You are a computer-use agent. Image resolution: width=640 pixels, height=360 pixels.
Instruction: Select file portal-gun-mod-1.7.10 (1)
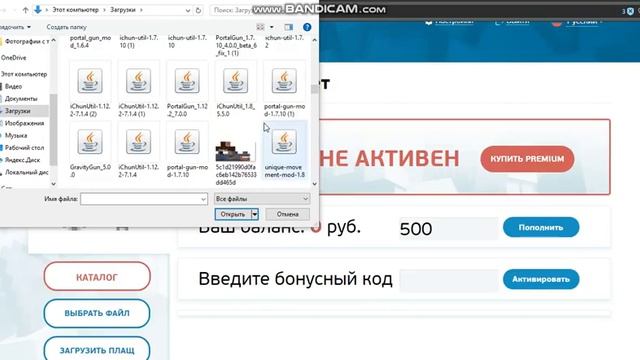(284, 89)
